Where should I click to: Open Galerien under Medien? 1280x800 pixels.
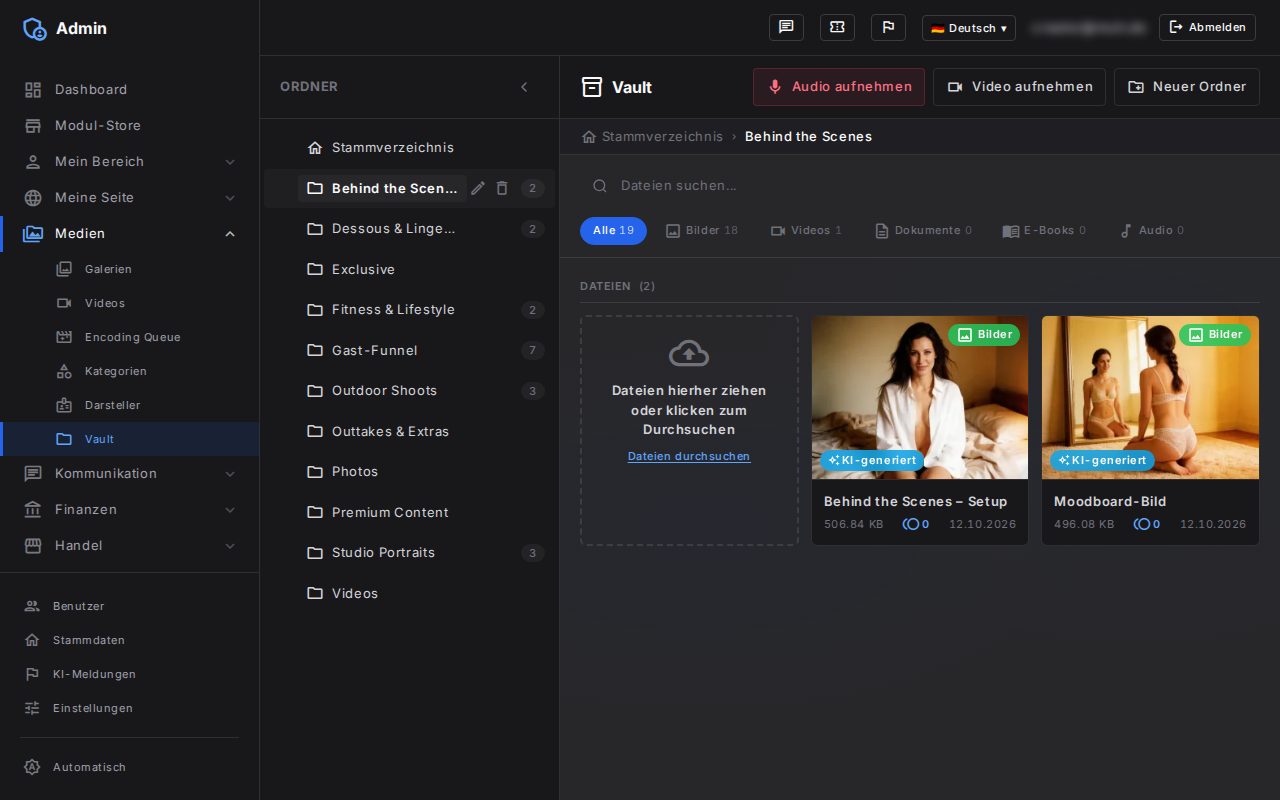(x=130, y=269)
